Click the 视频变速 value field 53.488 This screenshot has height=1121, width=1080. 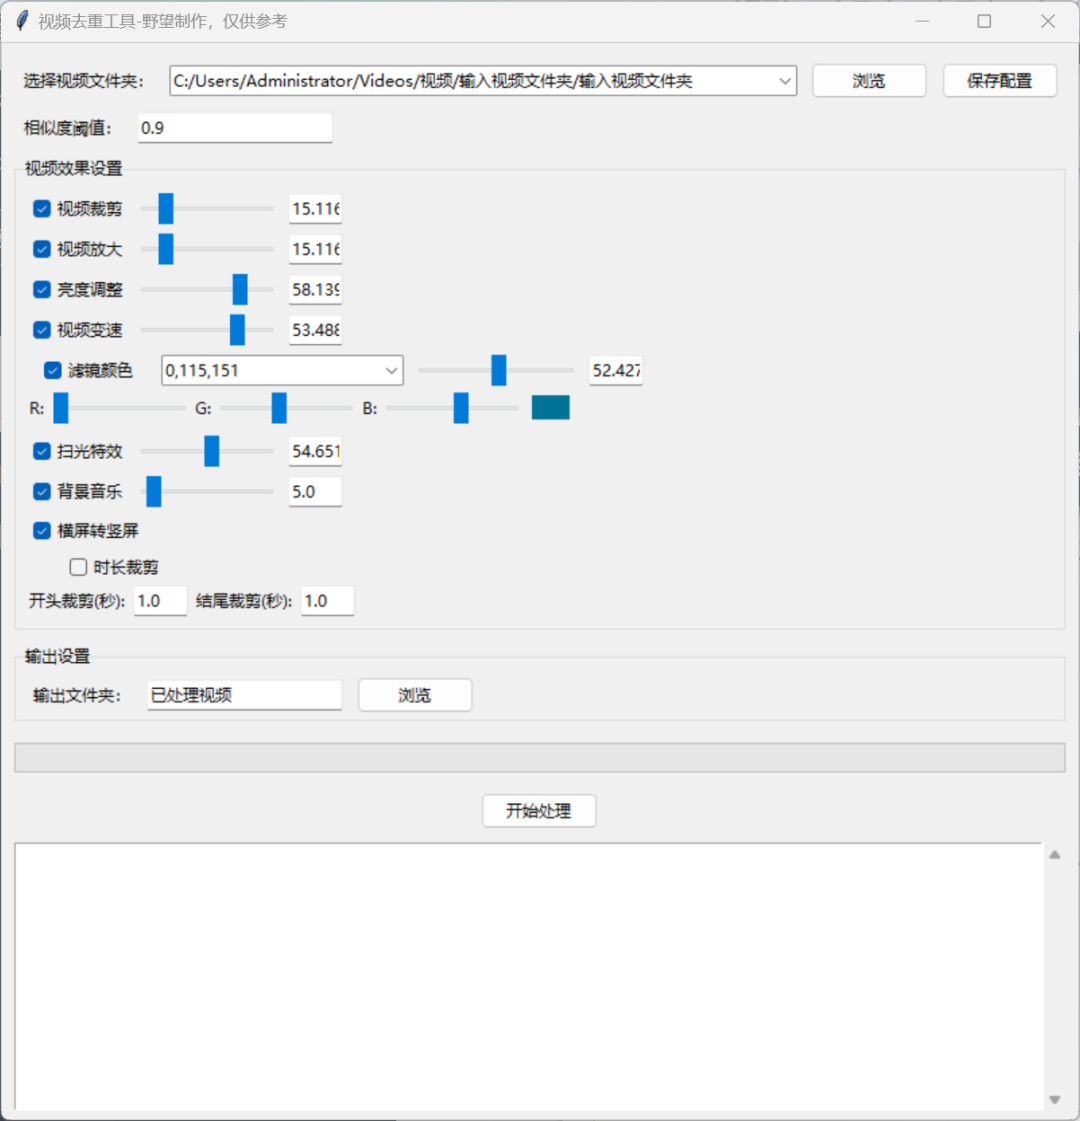click(315, 330)
